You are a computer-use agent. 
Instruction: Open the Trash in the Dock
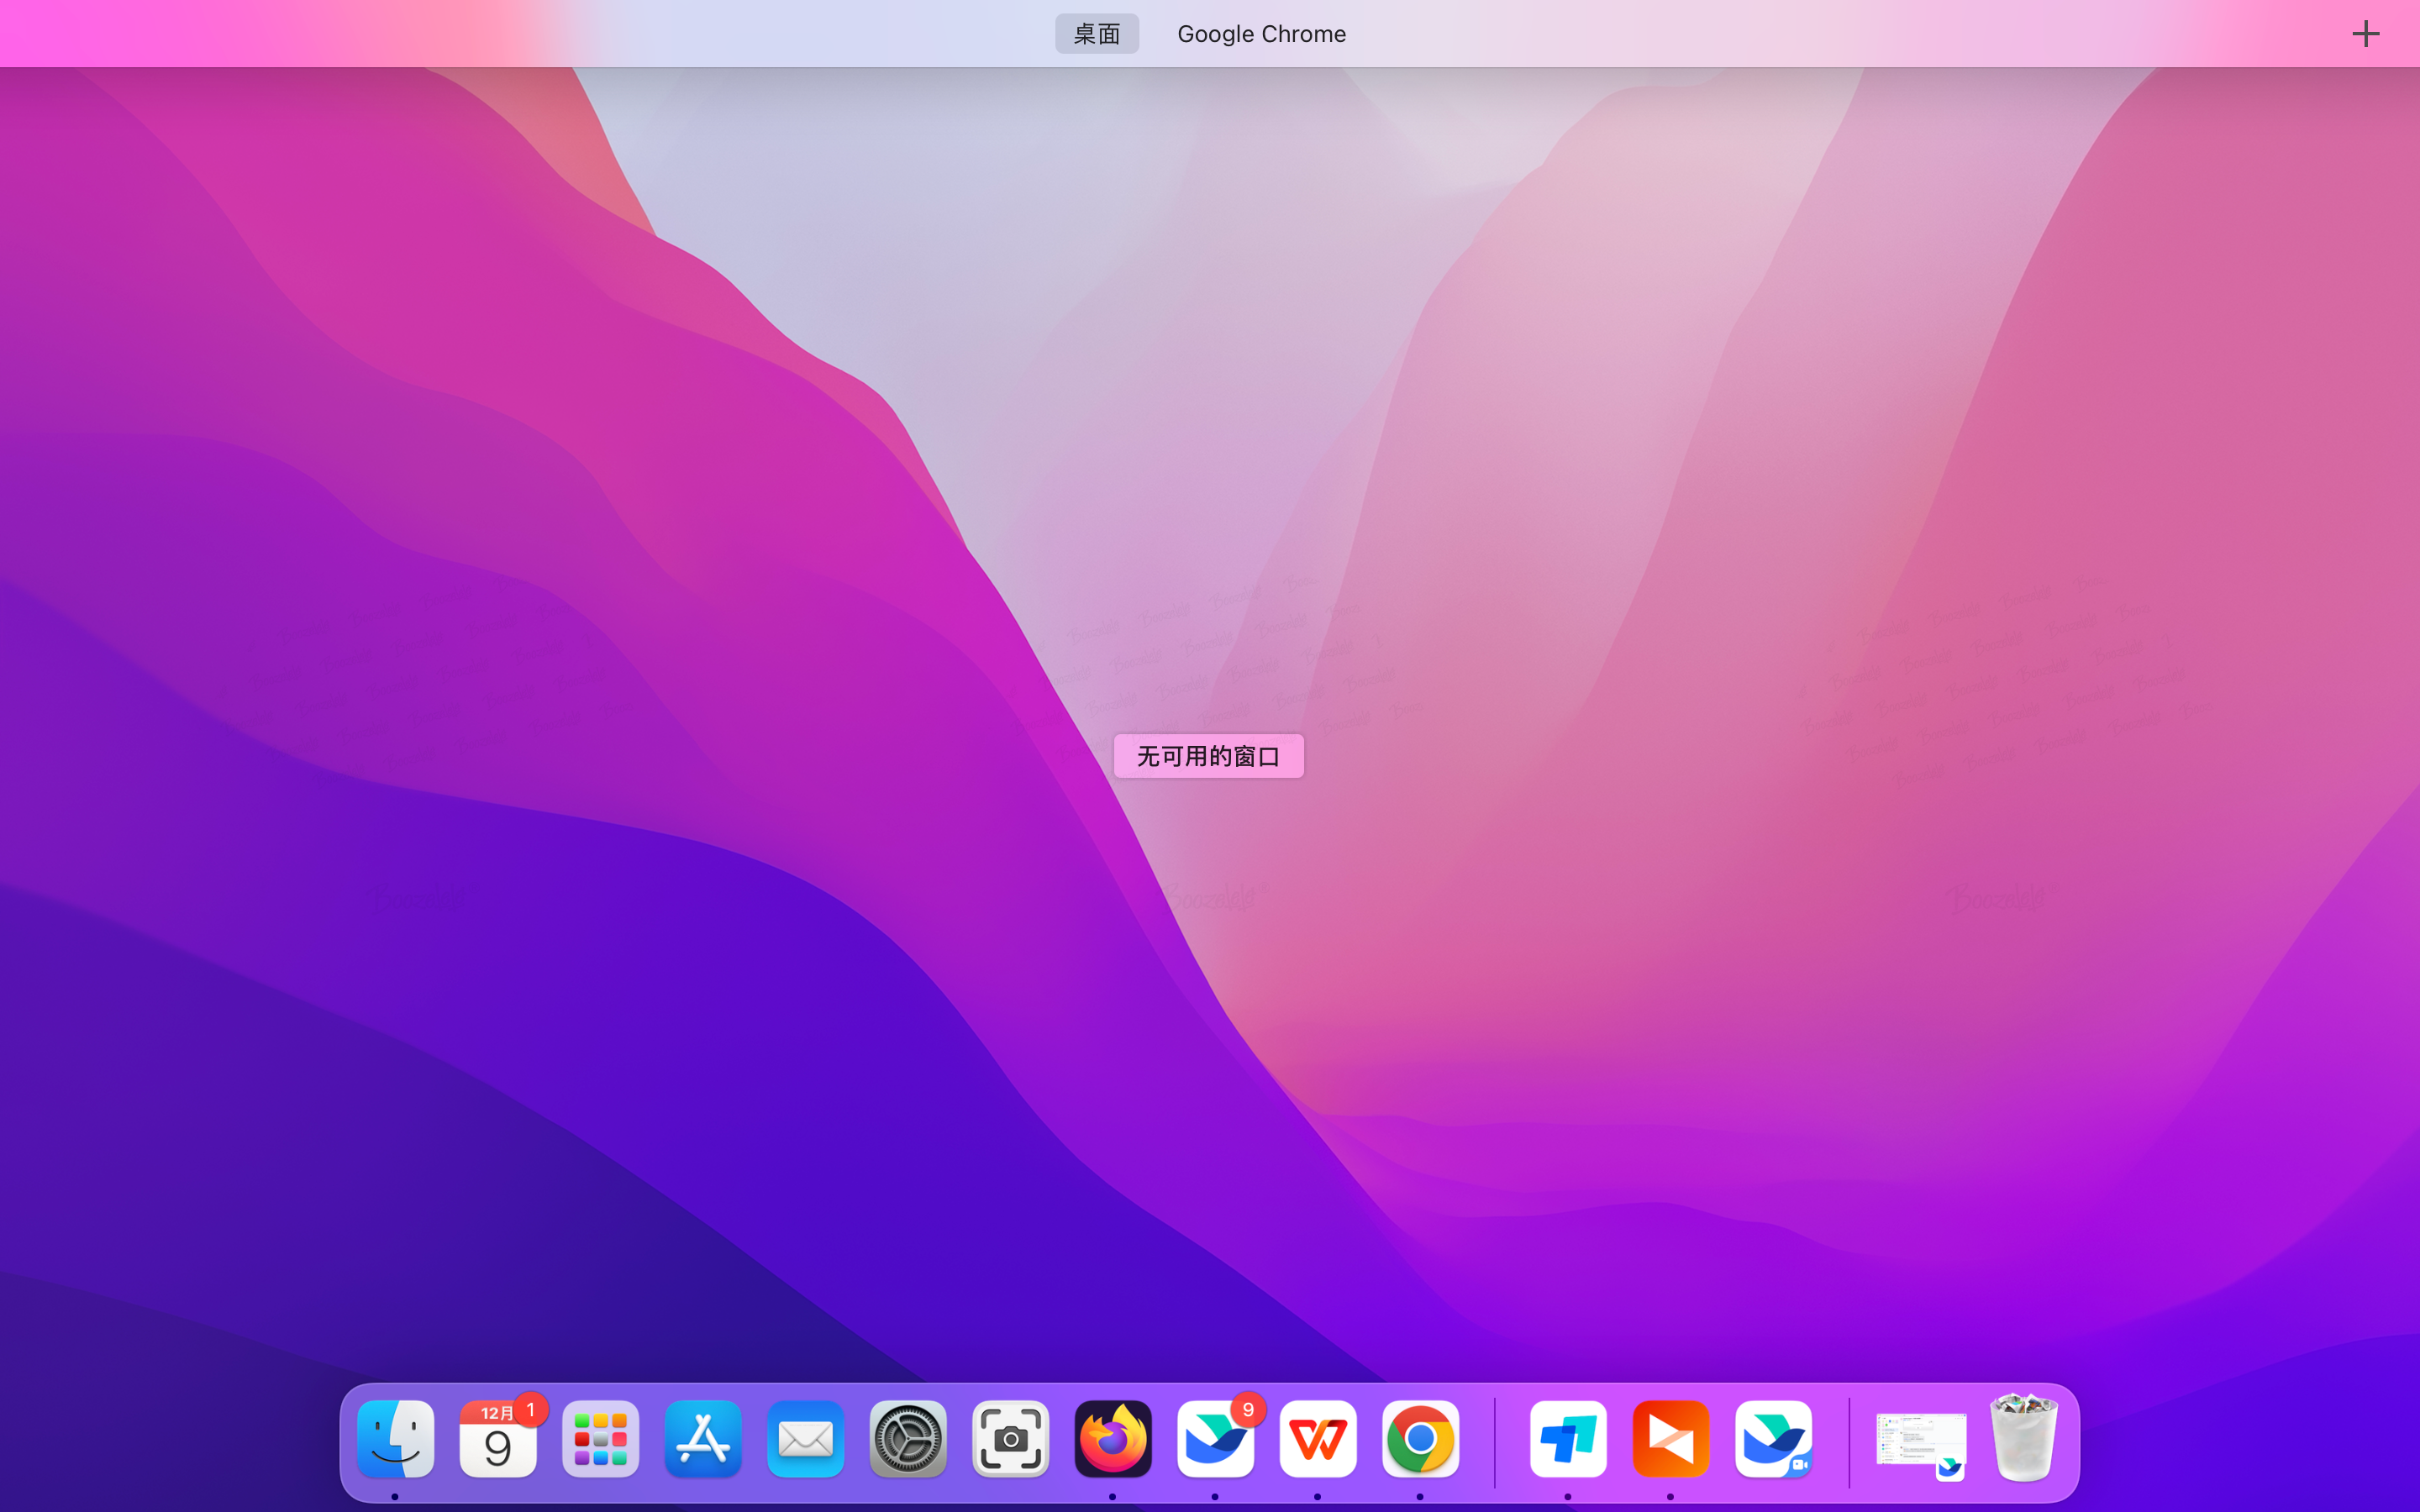(x=2024, y=1439)
